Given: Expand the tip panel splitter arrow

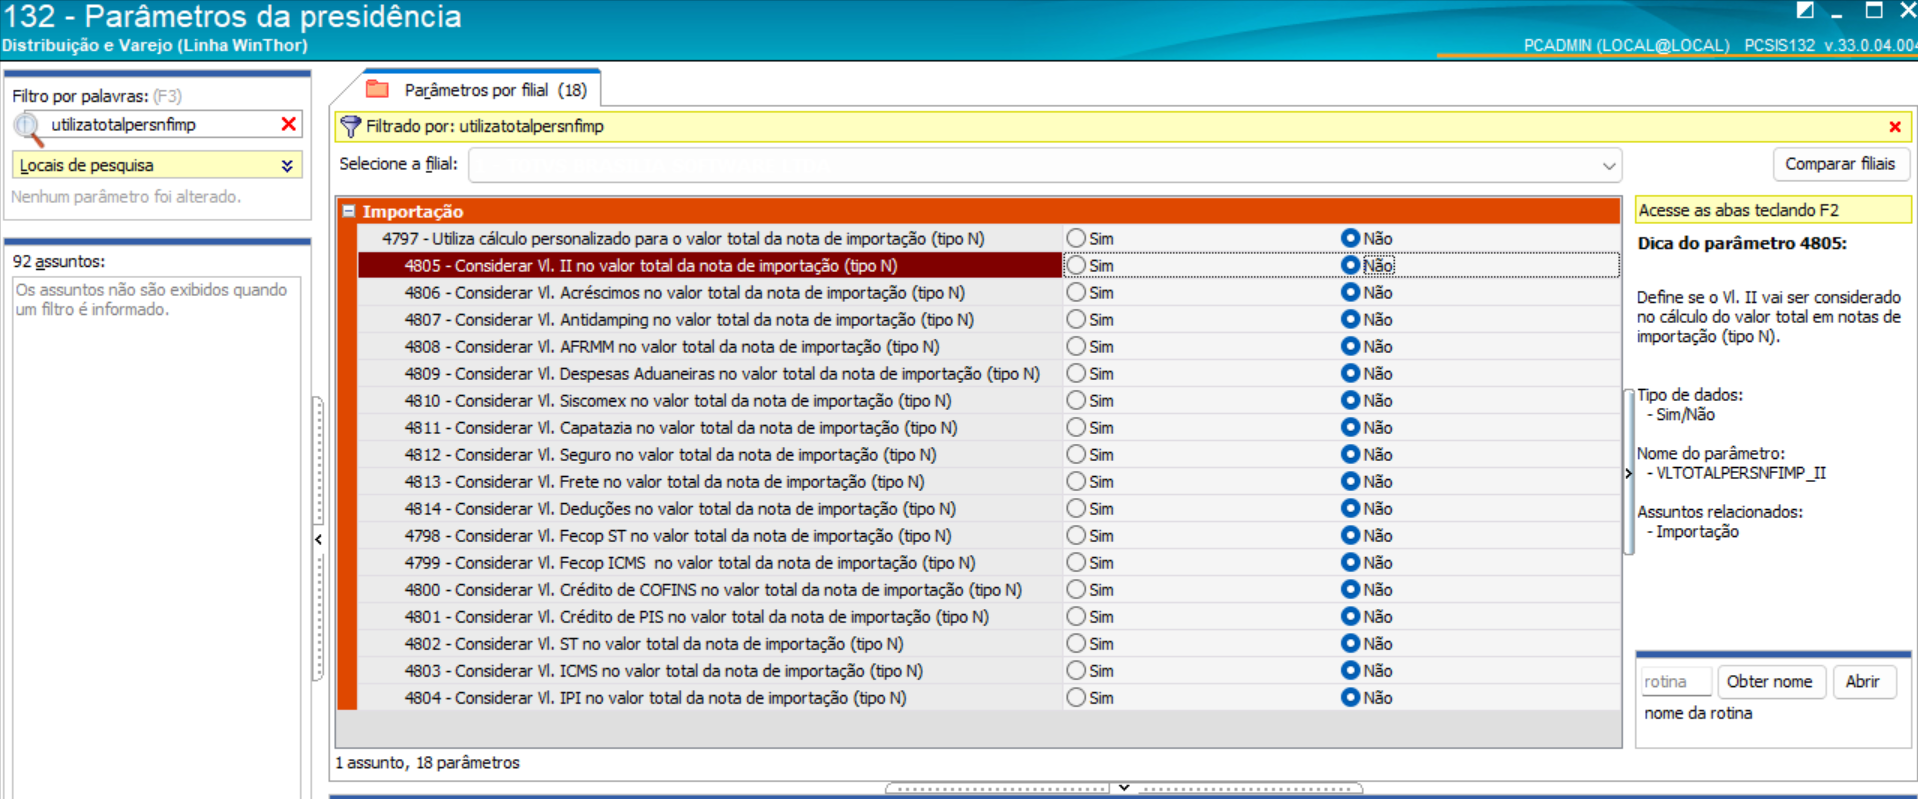Looking at the screenshot, I should [x=1628, y=473].
